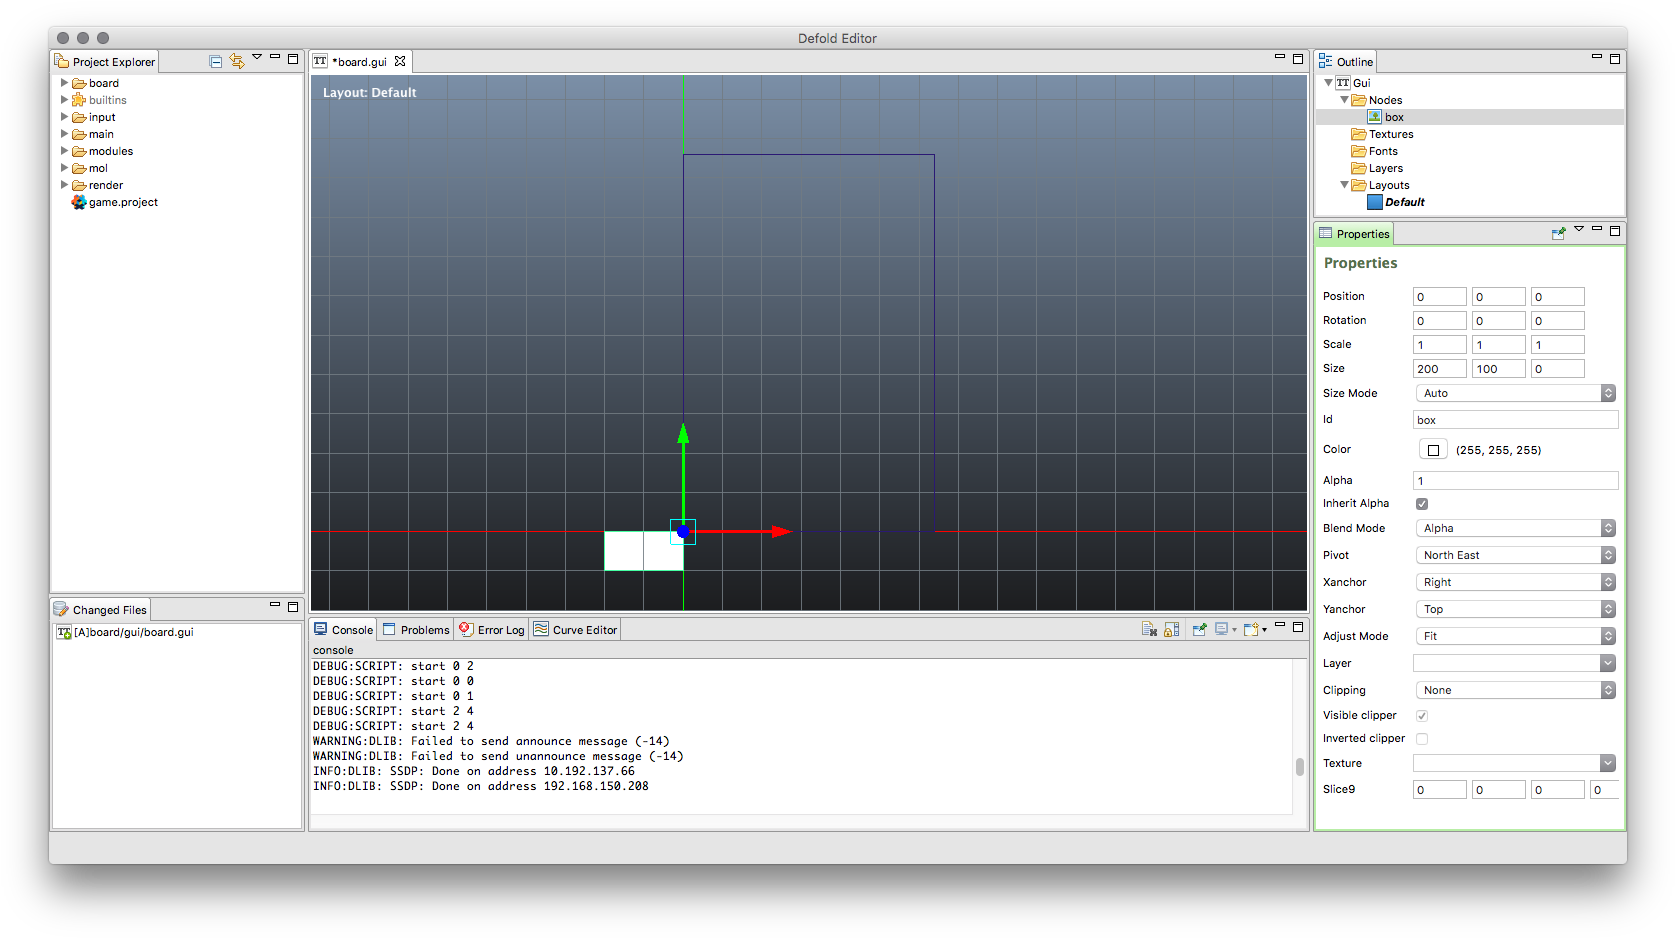This screenshot has height=938, width=1675.
Task: Click the game.project file icon
Action: pyautogui.click(x=79, y=202)
